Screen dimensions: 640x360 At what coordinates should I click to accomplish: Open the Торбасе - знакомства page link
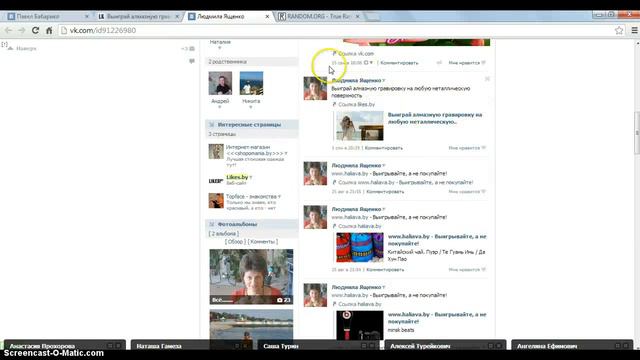coord(251,196)
